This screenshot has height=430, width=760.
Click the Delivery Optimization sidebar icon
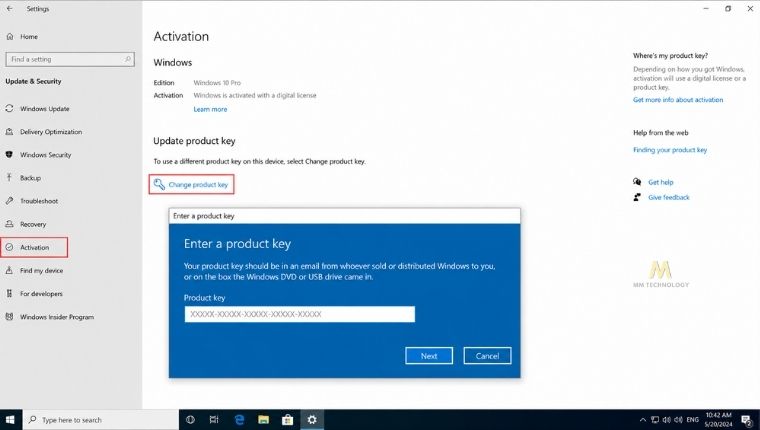click(9, 132)
